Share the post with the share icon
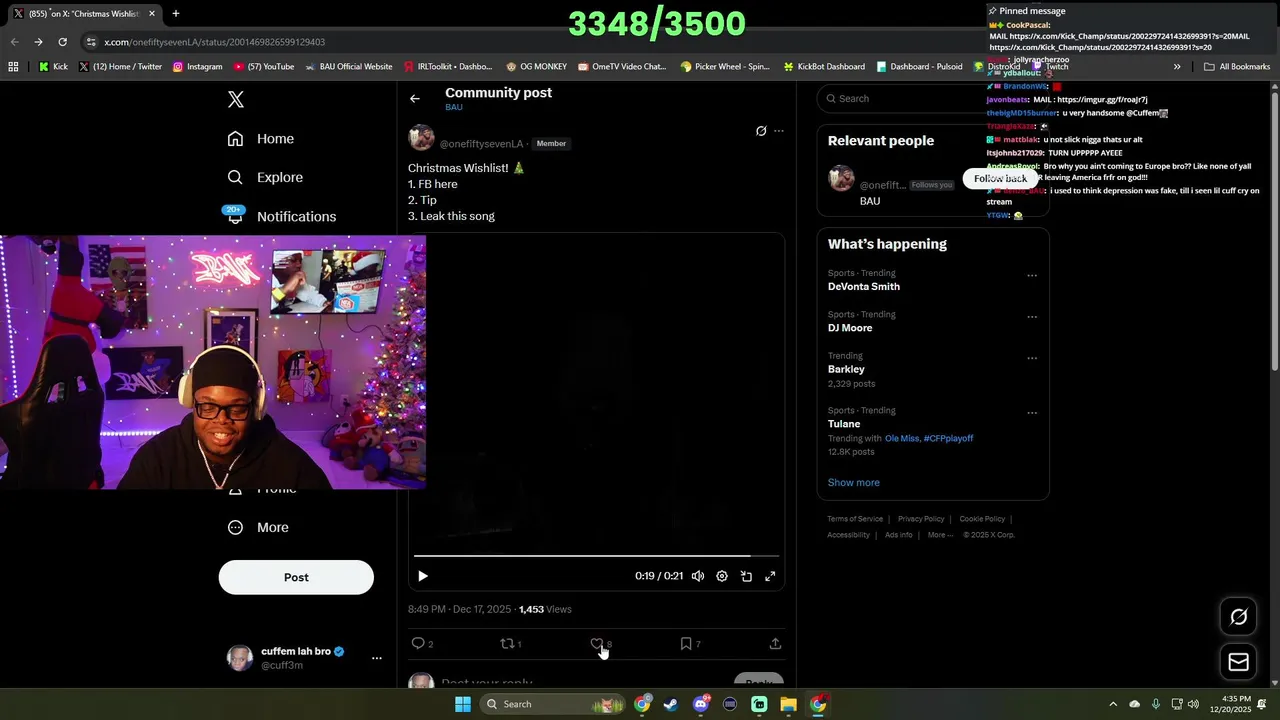Viewport: 1280px width, 720px height. (775, 644)
